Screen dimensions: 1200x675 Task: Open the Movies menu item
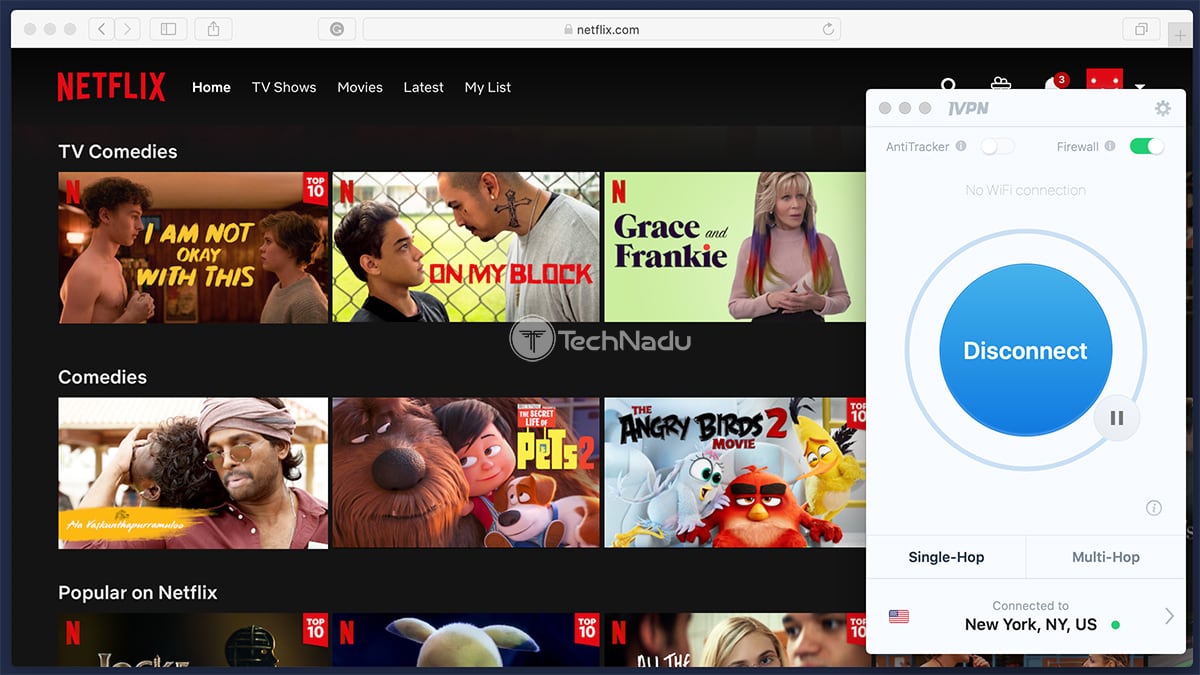pos(360,87)
